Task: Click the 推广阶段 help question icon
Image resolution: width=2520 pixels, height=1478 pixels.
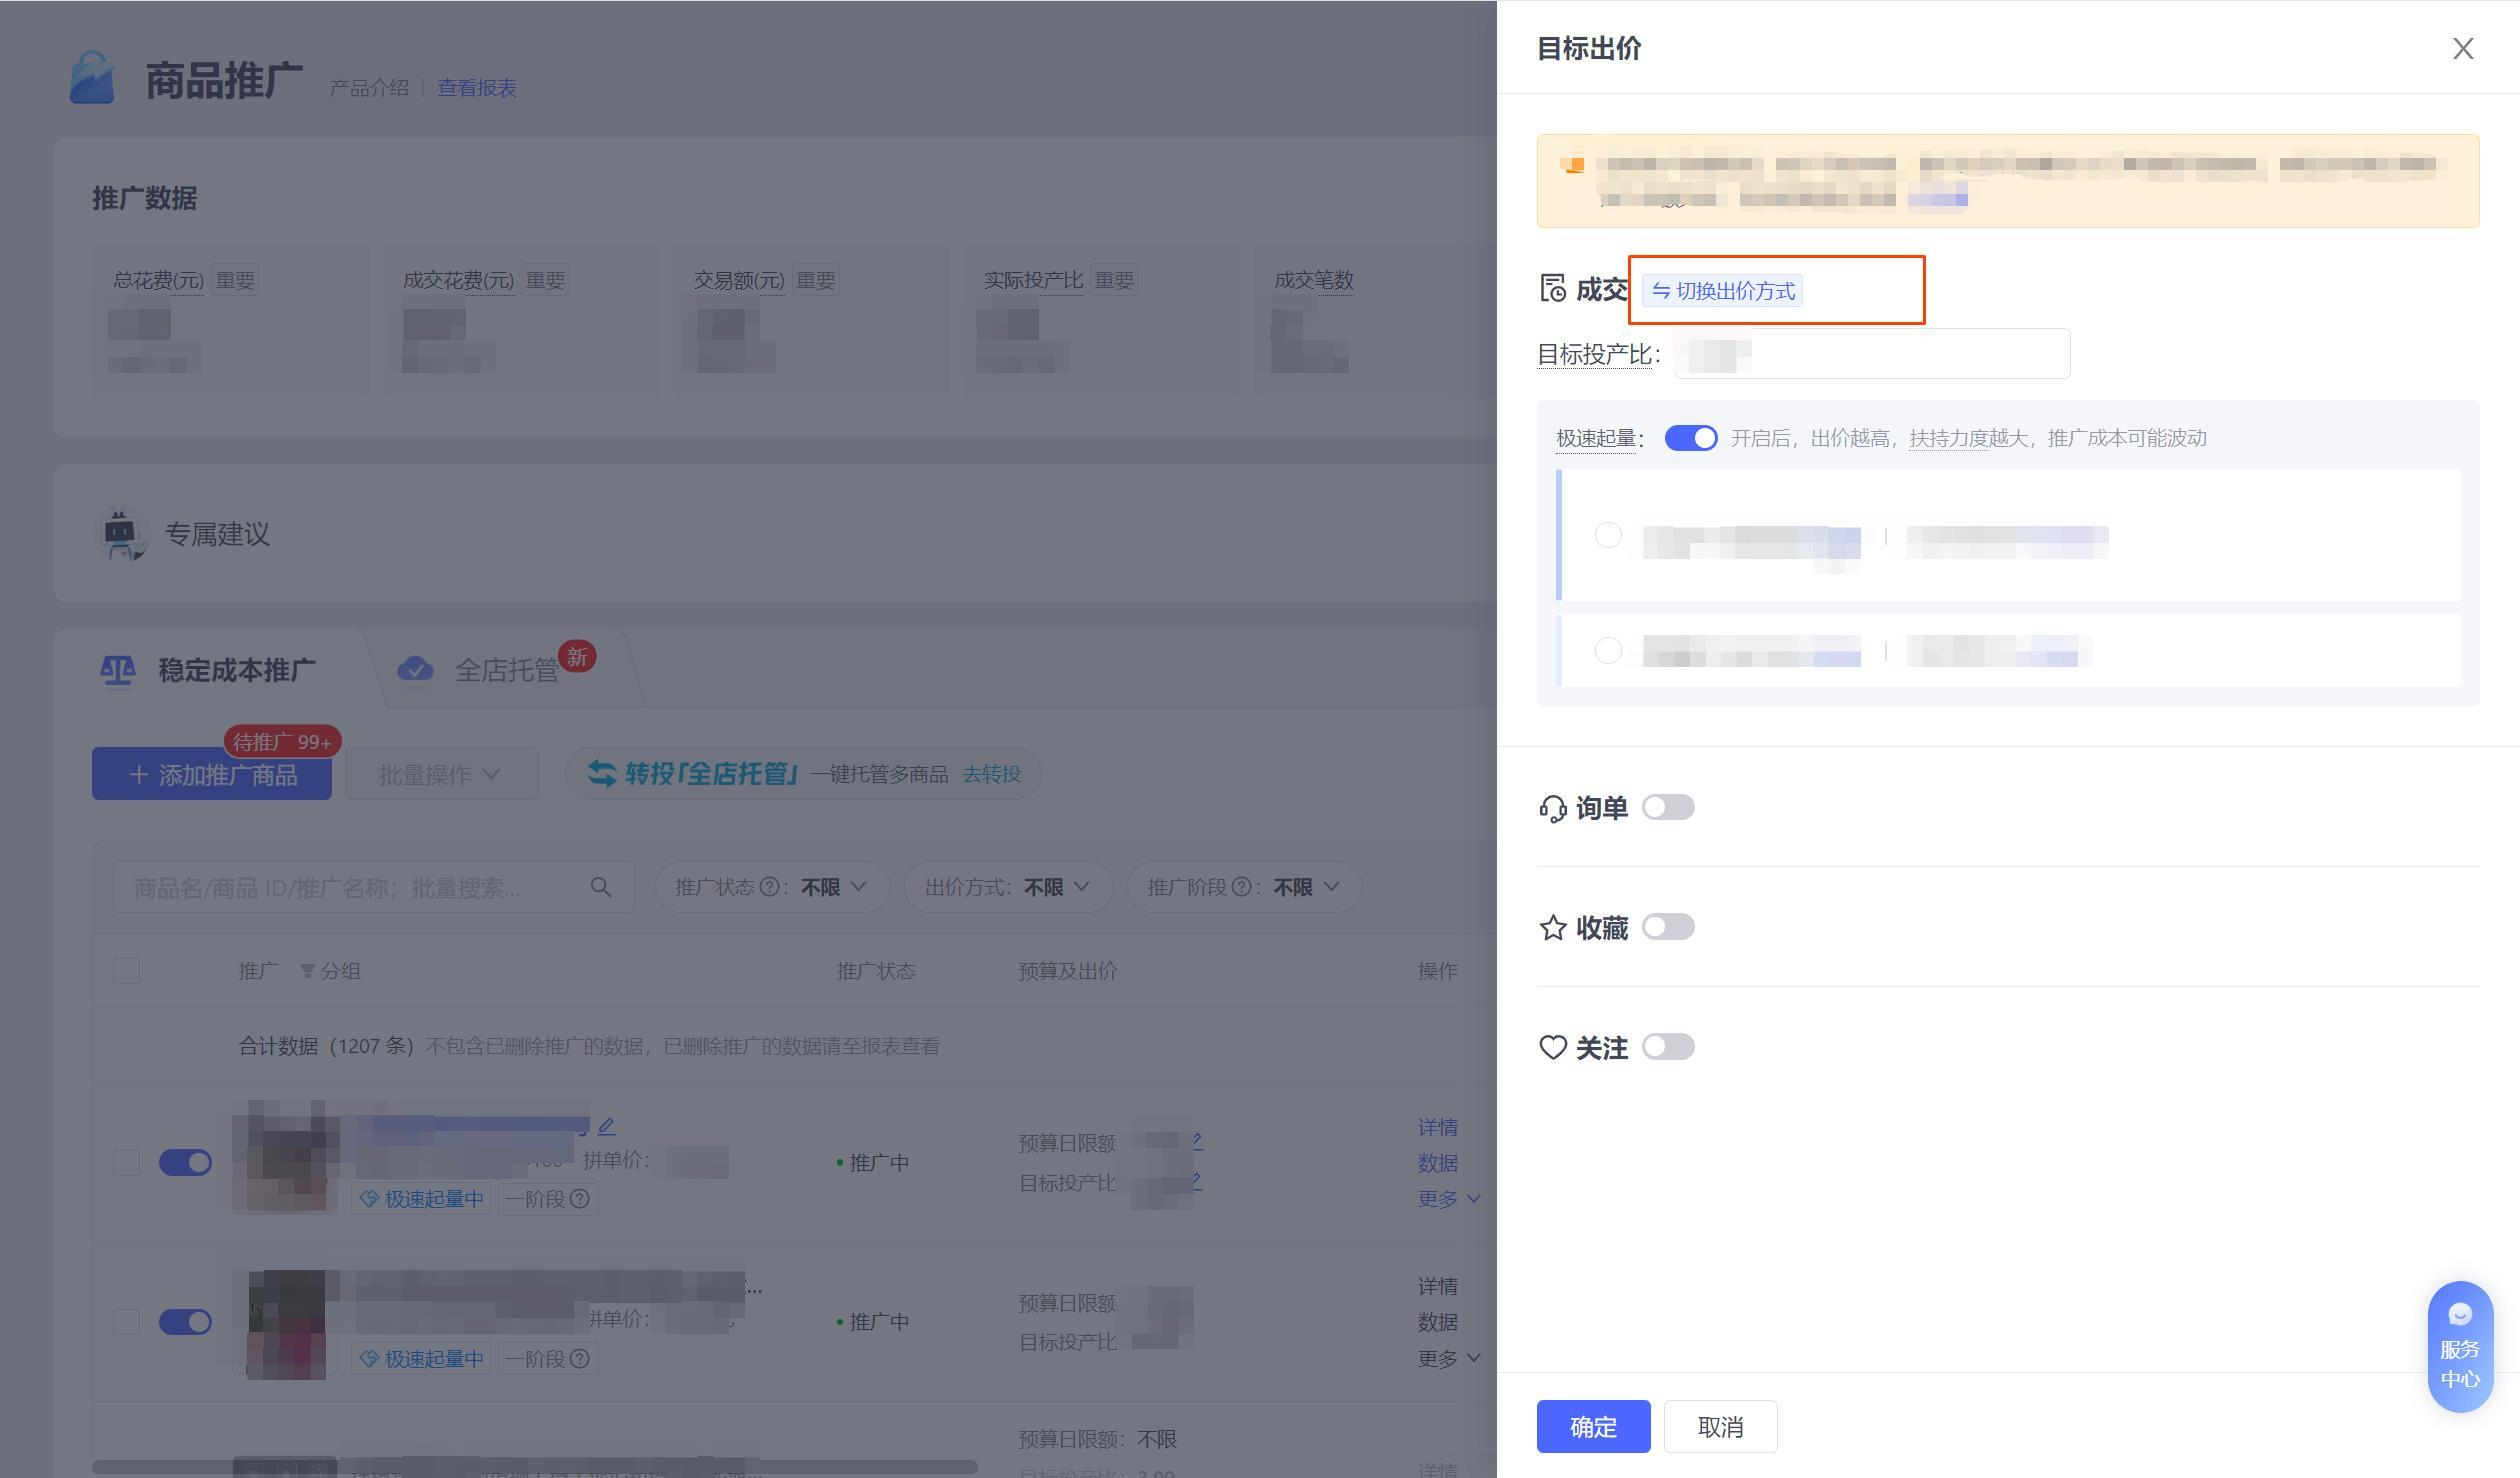Action: click(1240, 887)
